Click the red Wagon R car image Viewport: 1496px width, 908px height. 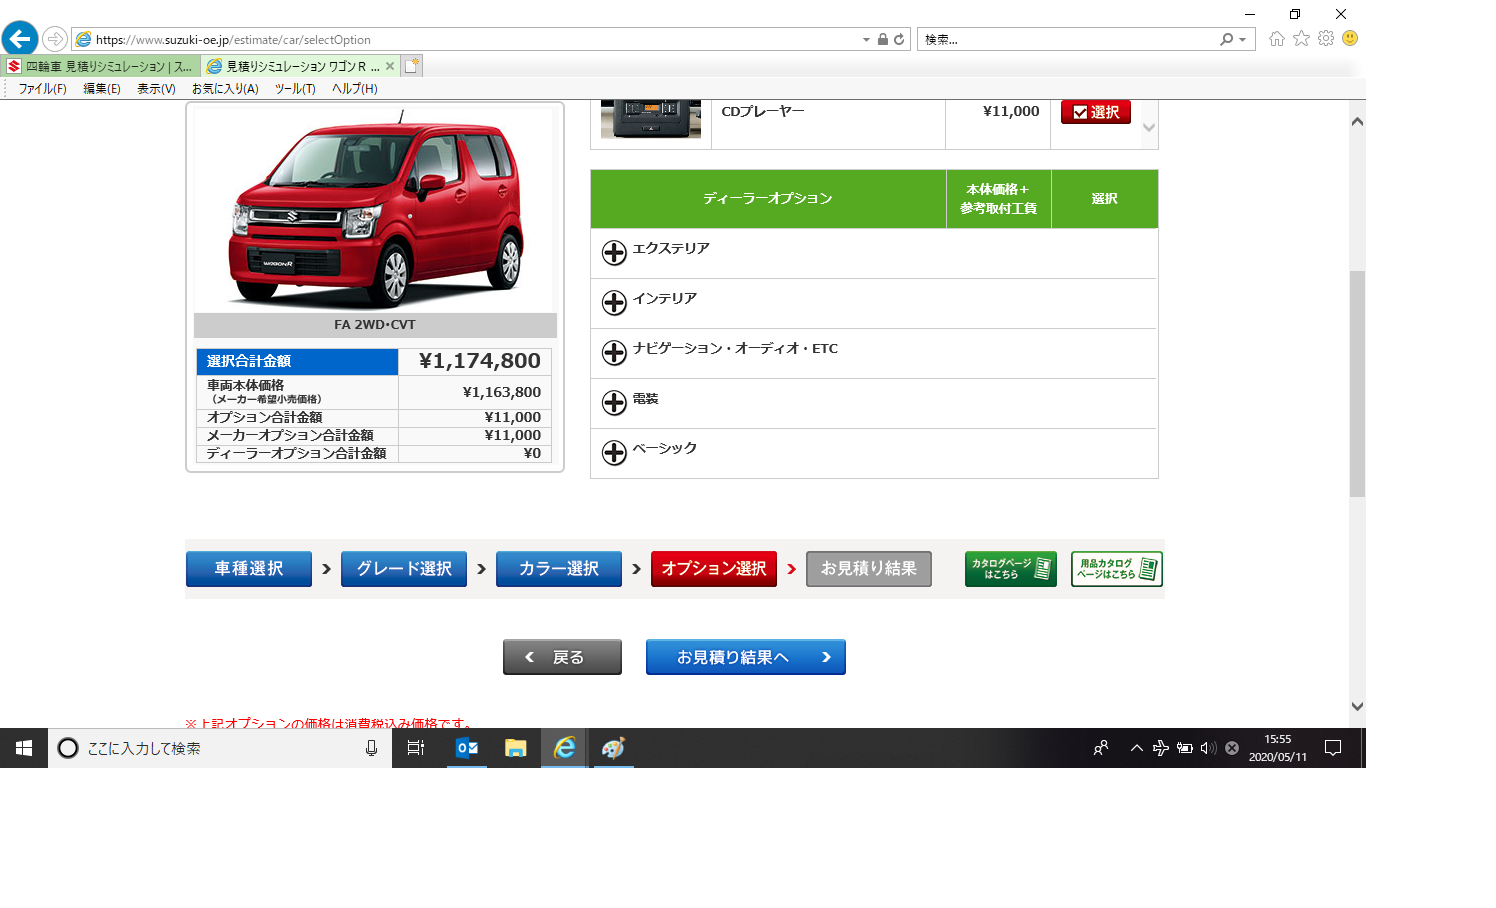point(376,210)
